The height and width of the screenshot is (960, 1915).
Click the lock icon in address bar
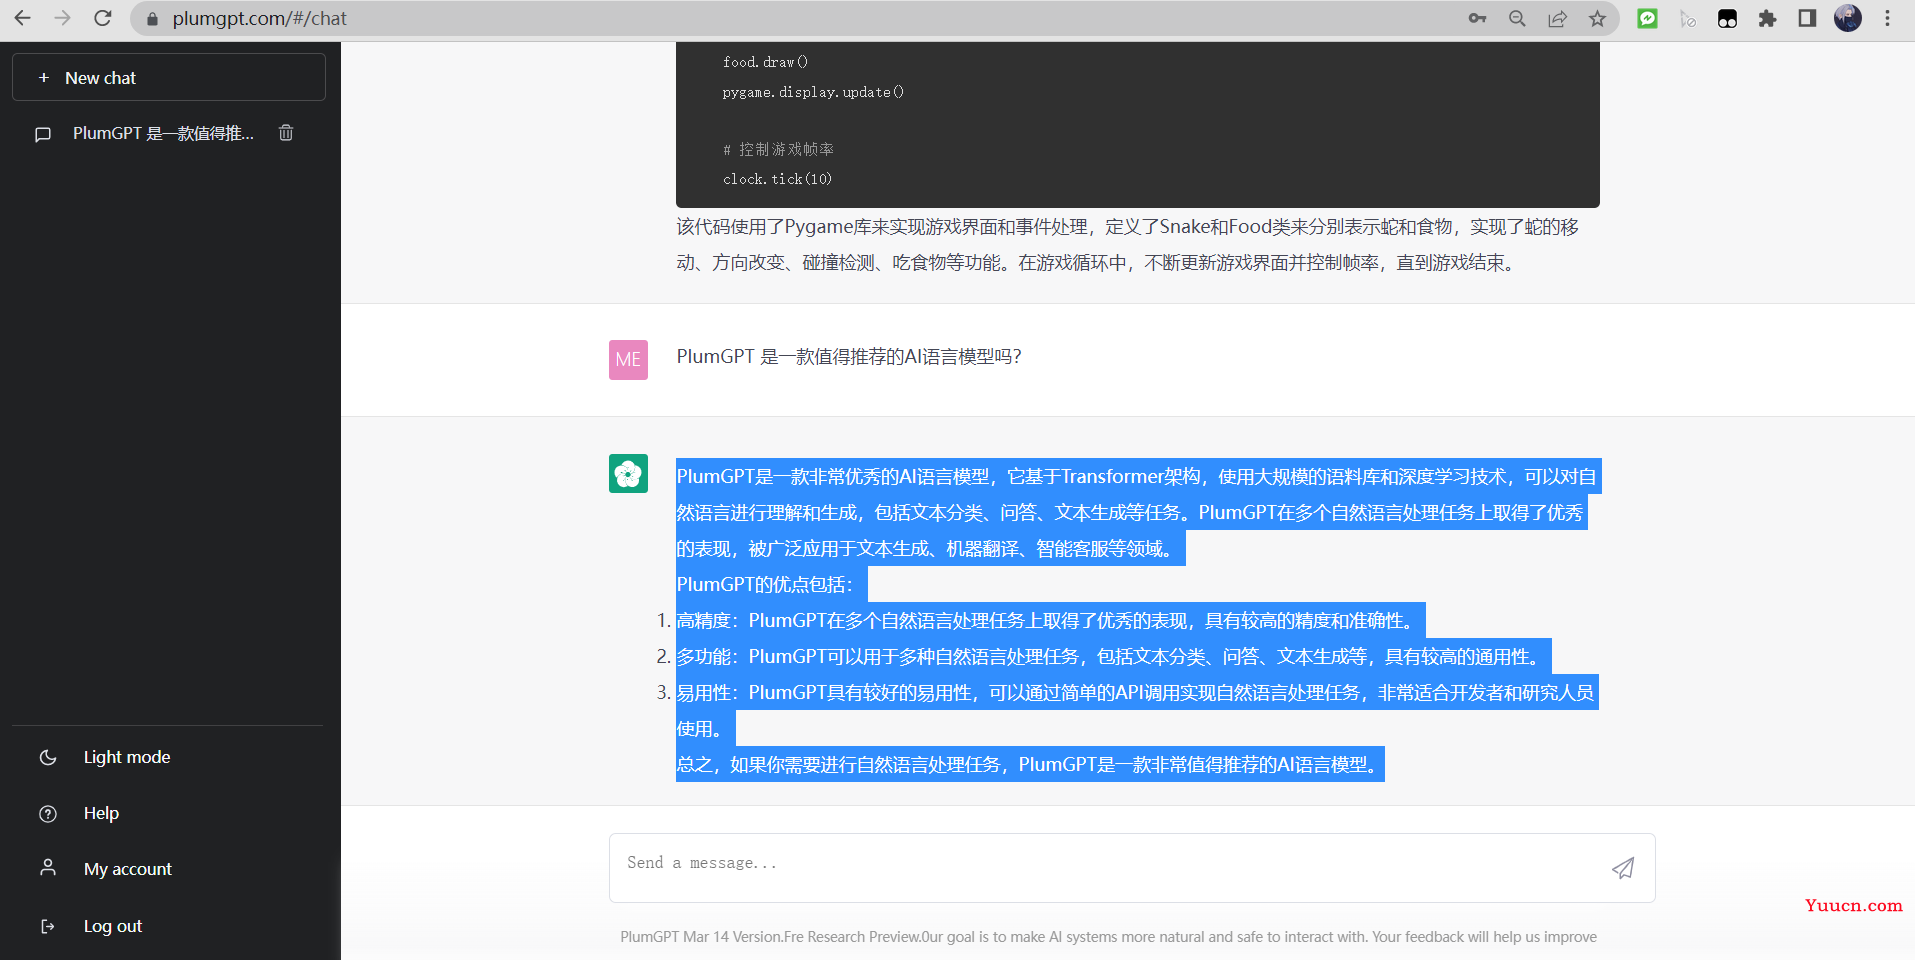coord(152,19)
